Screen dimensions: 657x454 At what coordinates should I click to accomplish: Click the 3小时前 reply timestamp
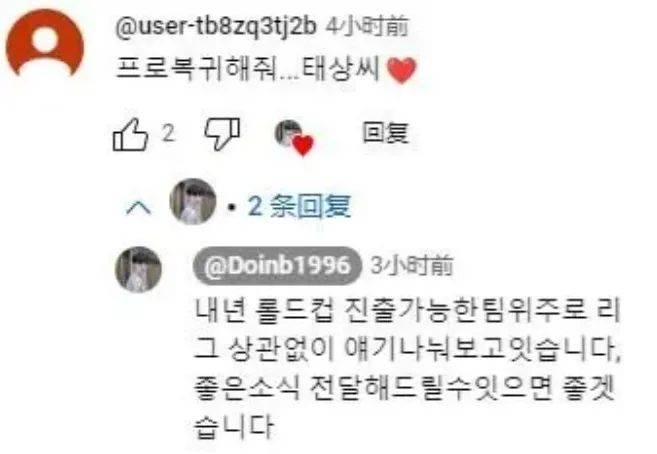[x=411, y=266]
